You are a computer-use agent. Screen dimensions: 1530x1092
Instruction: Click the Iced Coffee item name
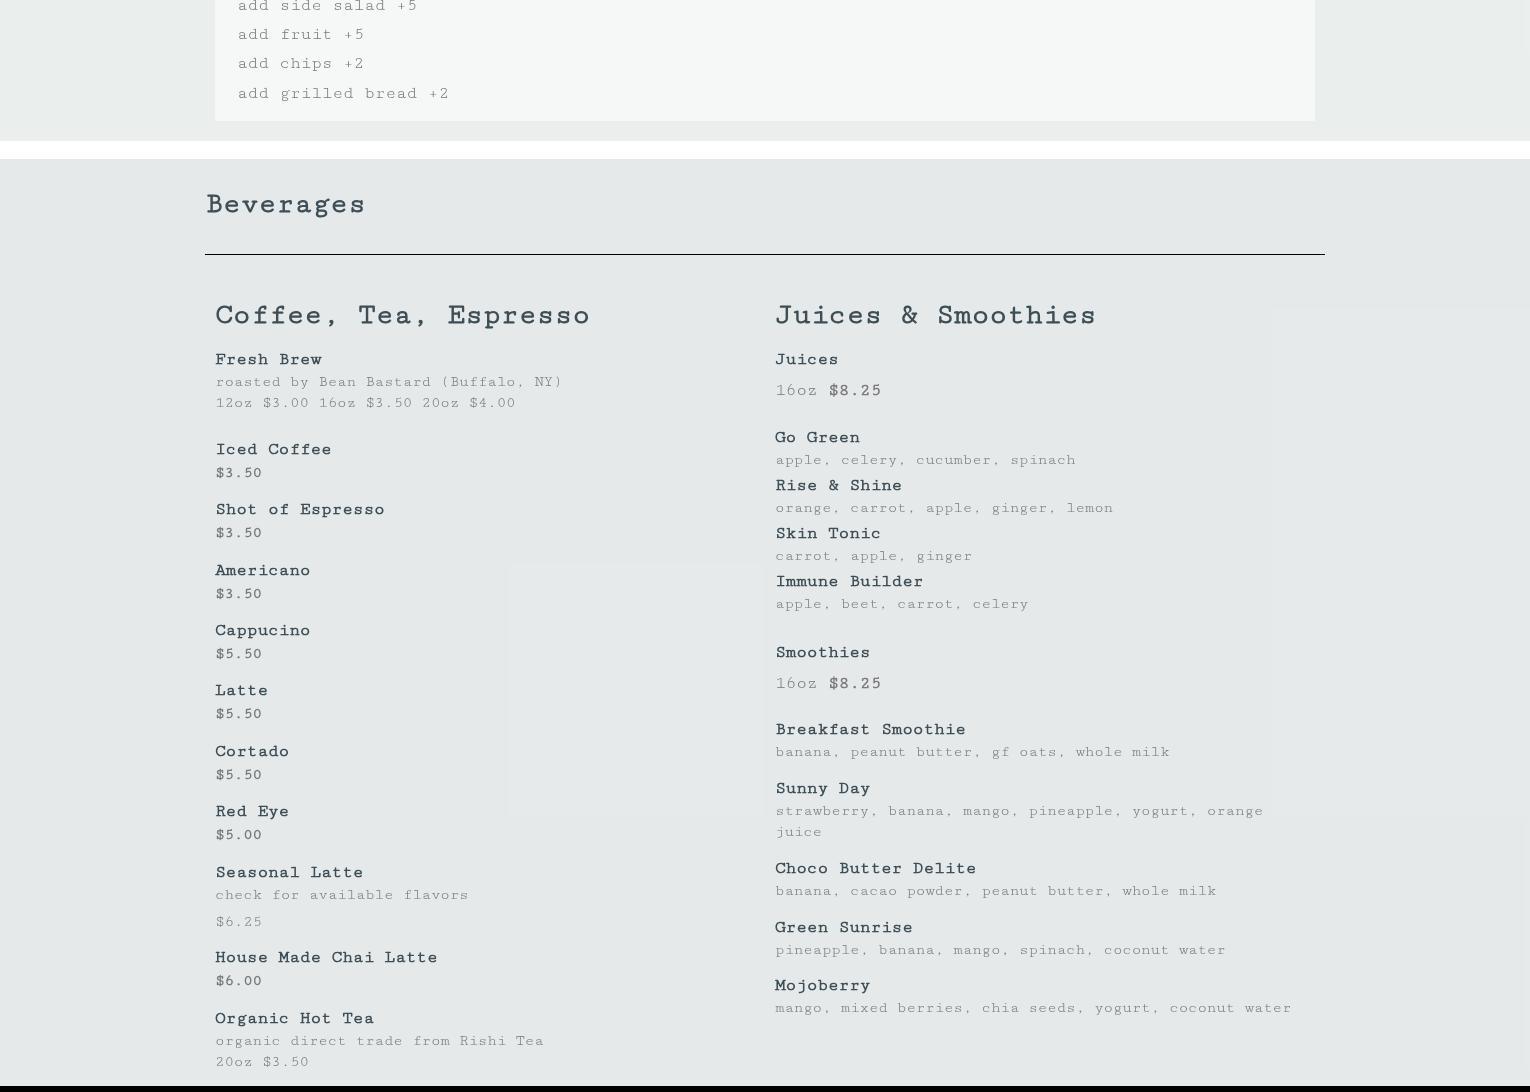[273, 450]
